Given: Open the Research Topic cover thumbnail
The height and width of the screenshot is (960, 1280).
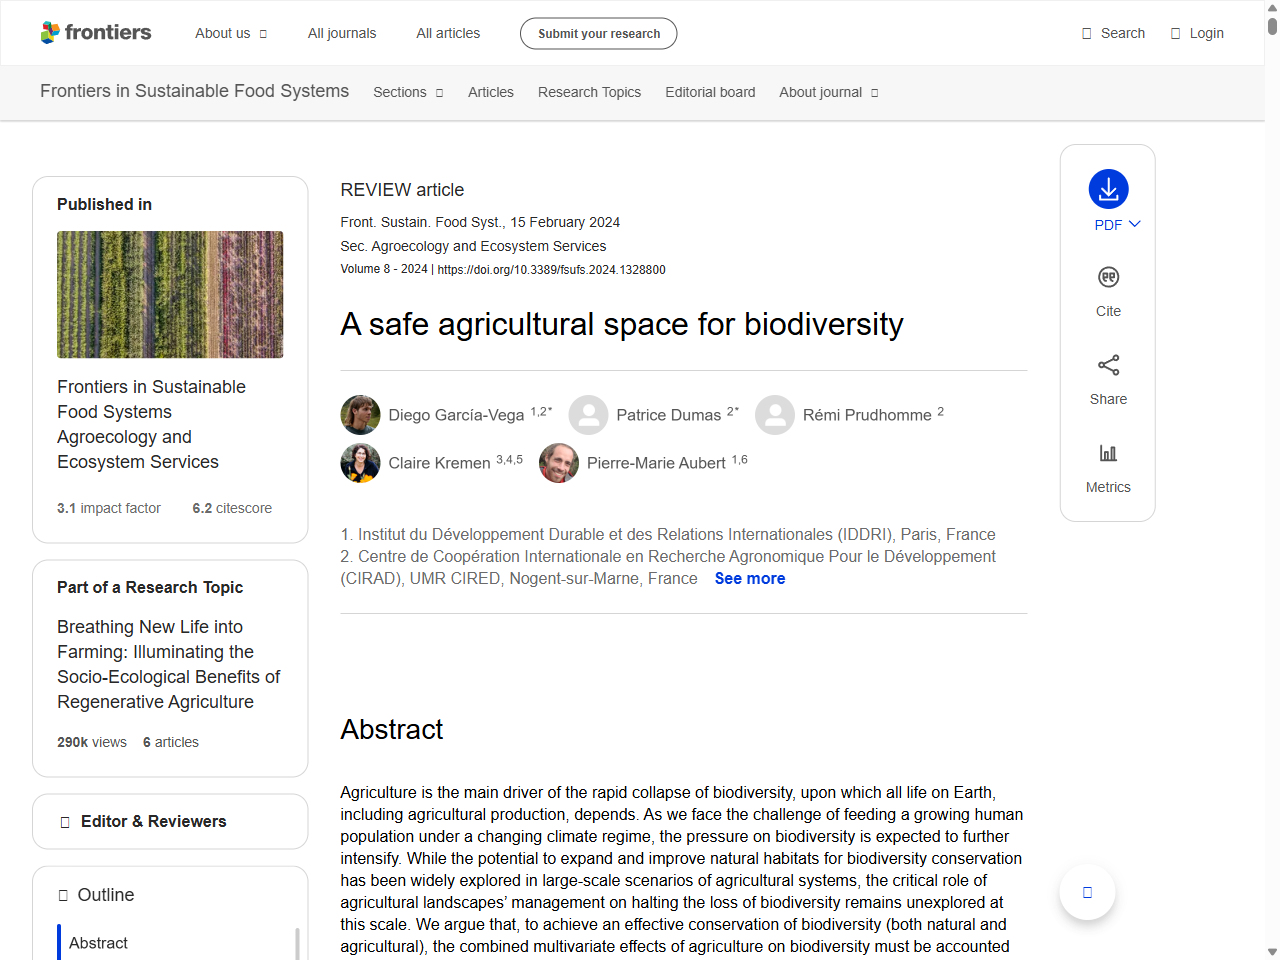Looking at the screenshot, I should [x=169, y=294].
